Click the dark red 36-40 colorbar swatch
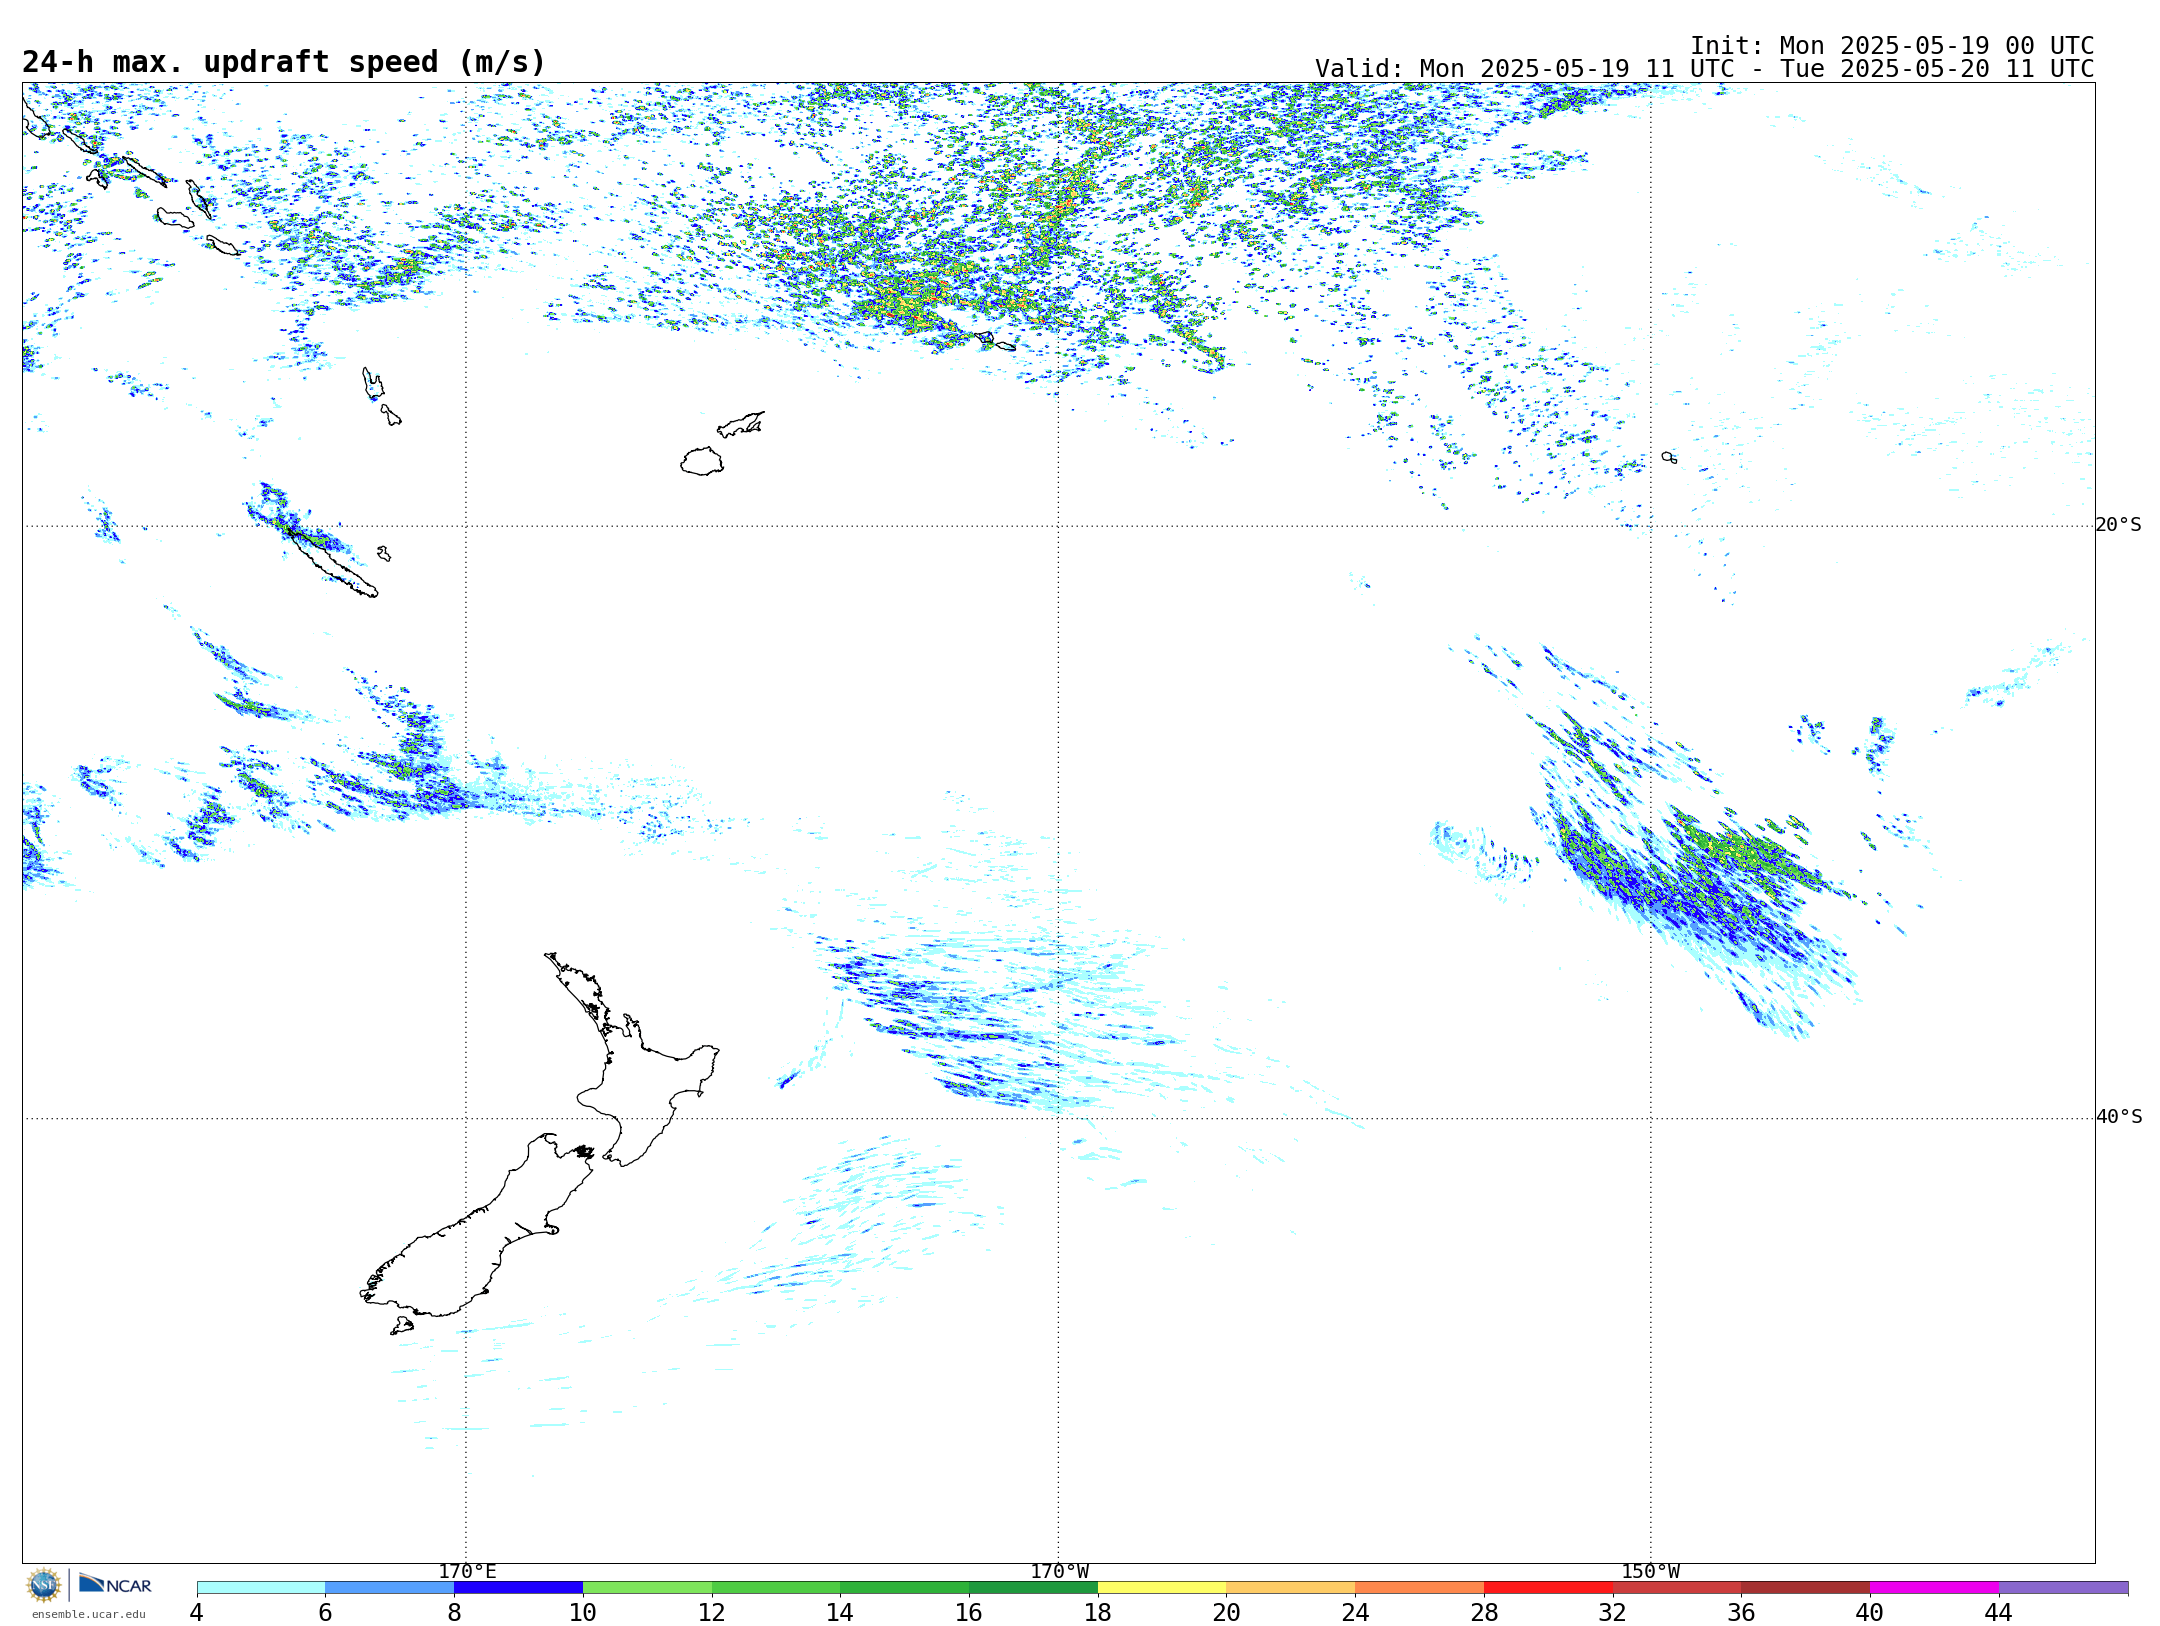Viewport: 2160px width, 1626px height. coord(1806,1587)
